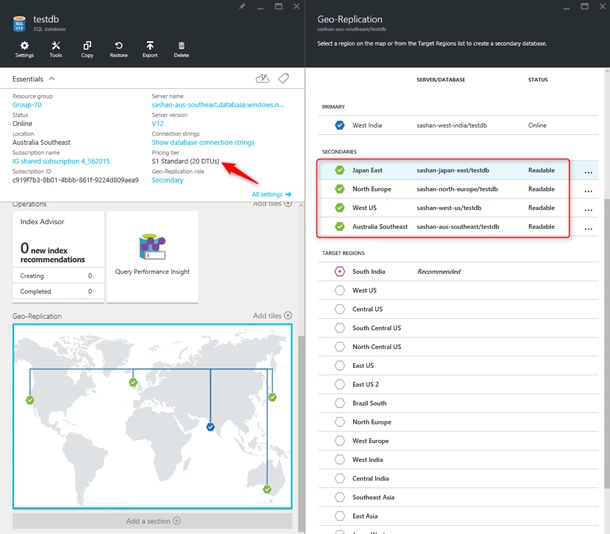Click the North Europe secondary green check icon
Screen dimensions: 610x534
[x=340, y=189]
